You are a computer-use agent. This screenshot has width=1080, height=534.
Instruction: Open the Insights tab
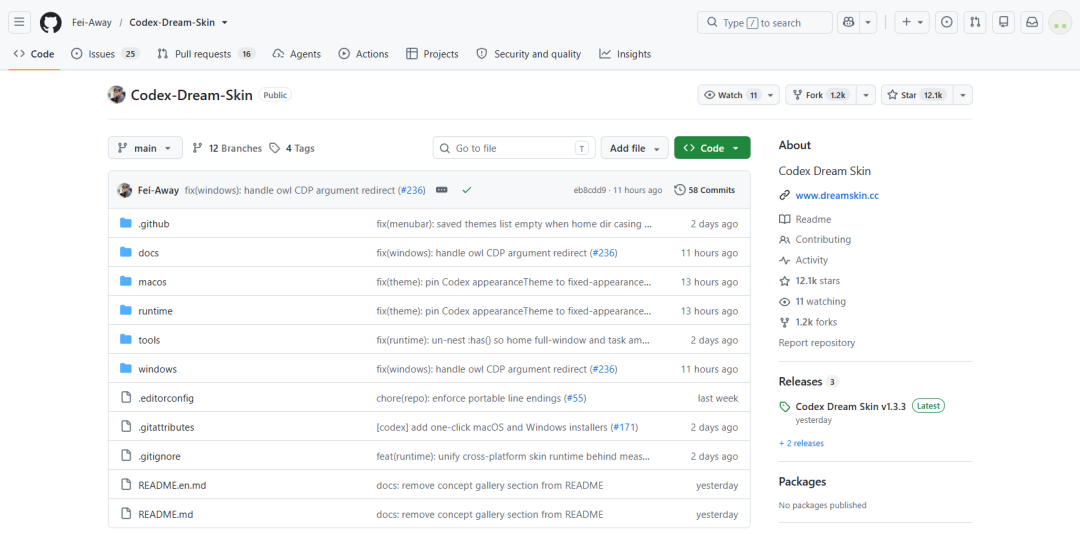point(625,54)
